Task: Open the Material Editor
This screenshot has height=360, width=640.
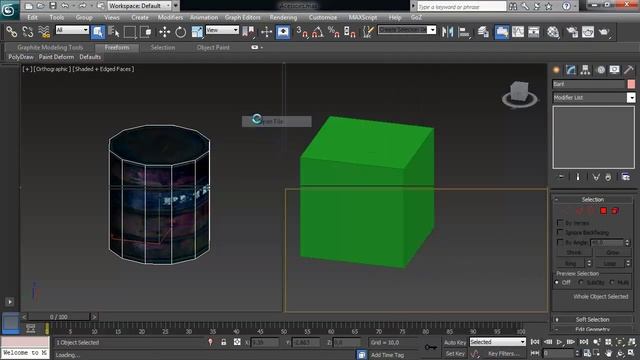Action: click(553, 32)
